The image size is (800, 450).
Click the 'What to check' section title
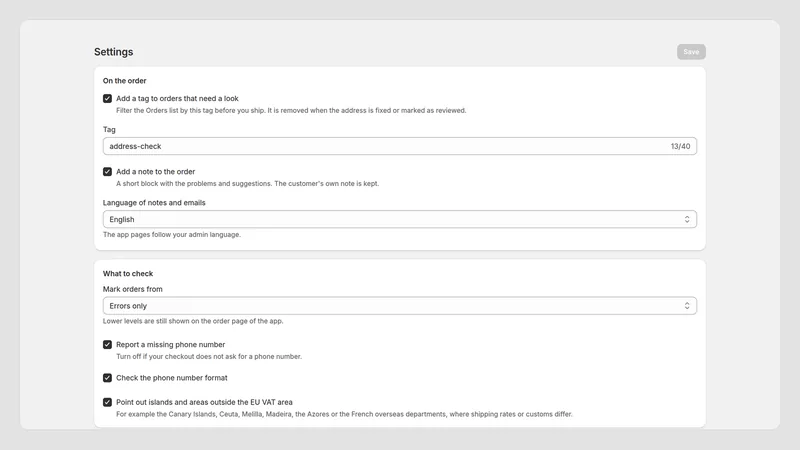[x=128, y=273]
